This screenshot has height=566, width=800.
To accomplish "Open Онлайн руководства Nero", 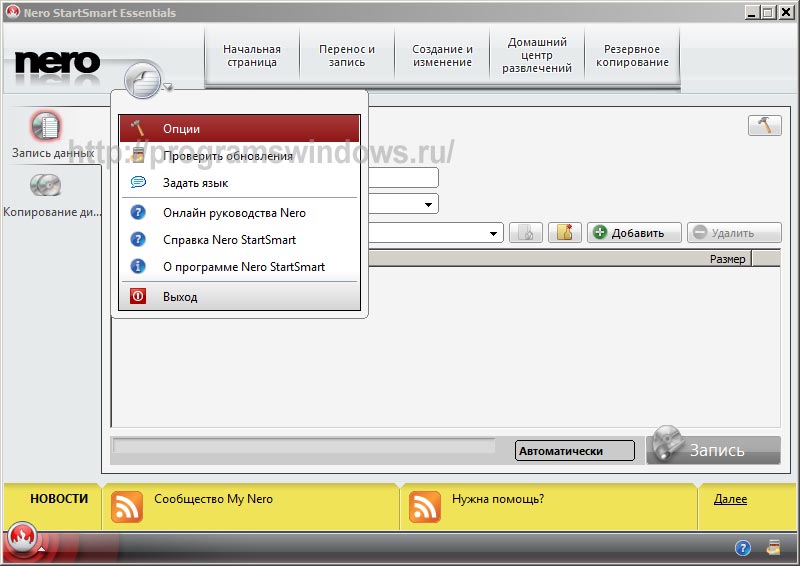I will 239,213.
